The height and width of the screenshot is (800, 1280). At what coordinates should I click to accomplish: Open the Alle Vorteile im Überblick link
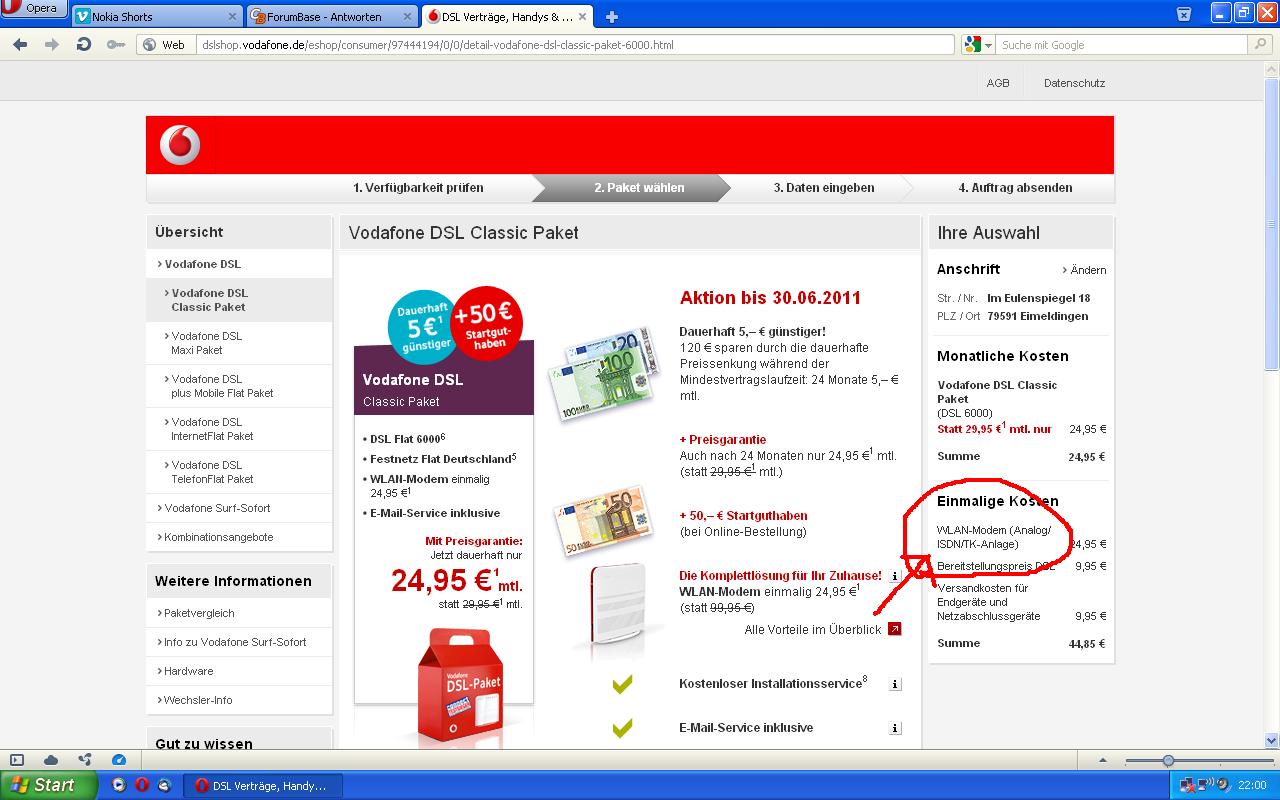[813, 629]
